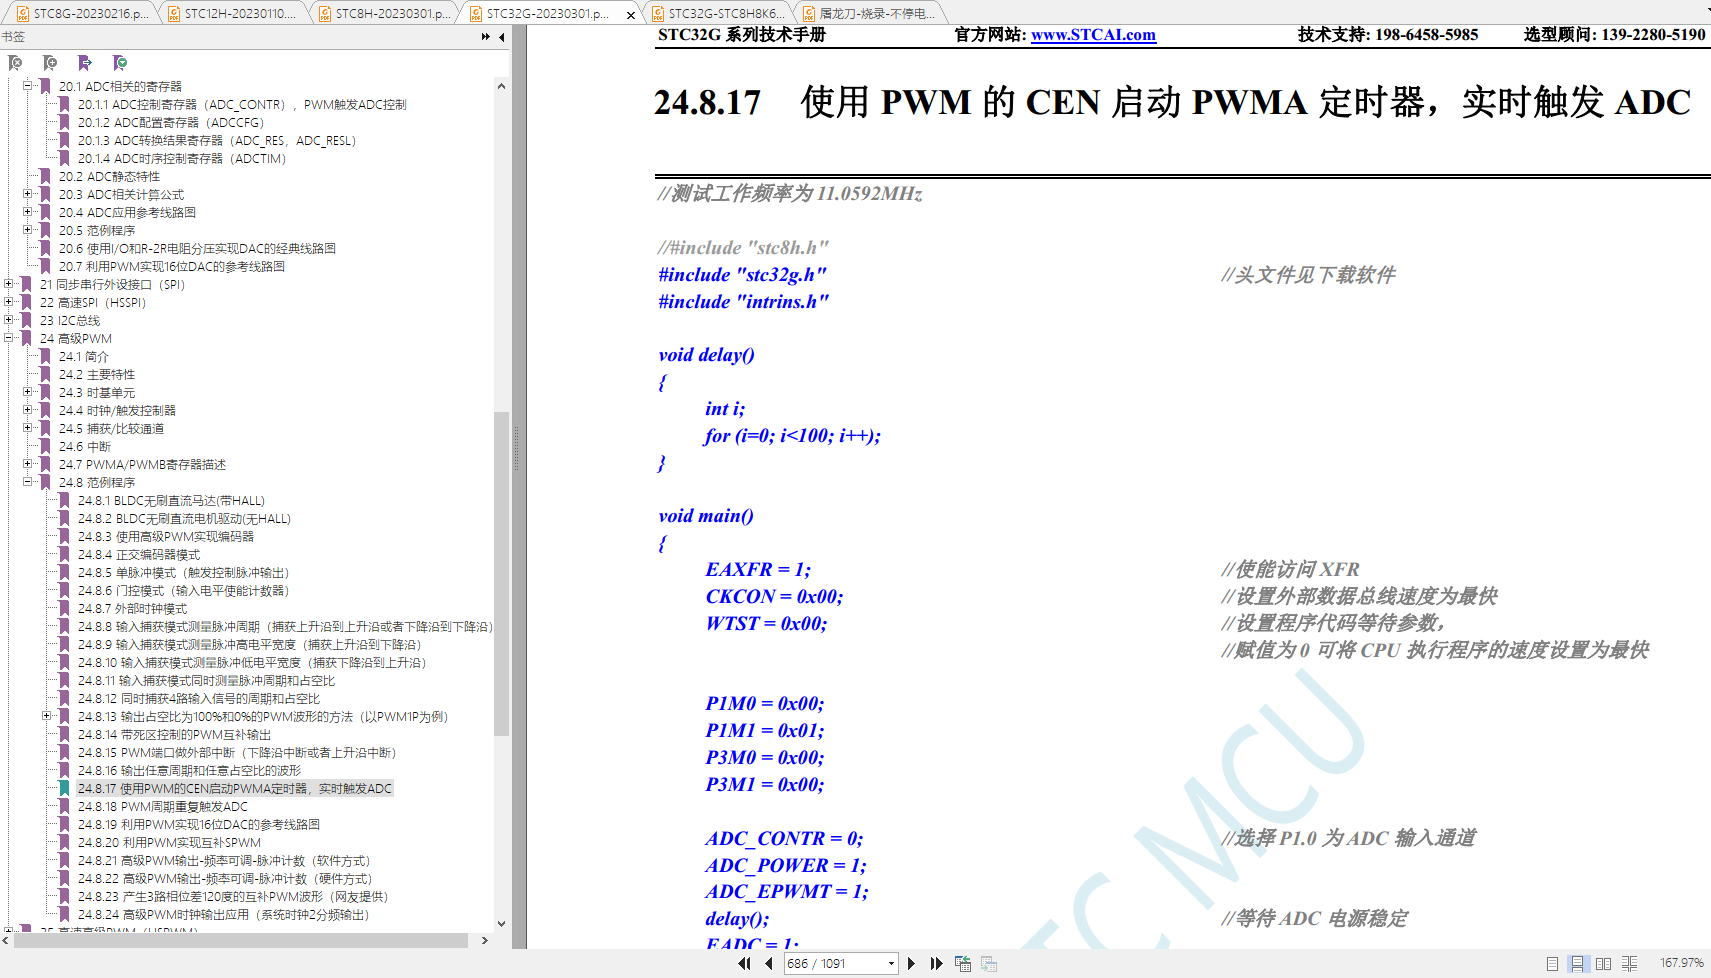This screenshot has height=978, width=1711.
Task: Open bookmark 20.2 ADC静态特性
Action: coord(109,176)
